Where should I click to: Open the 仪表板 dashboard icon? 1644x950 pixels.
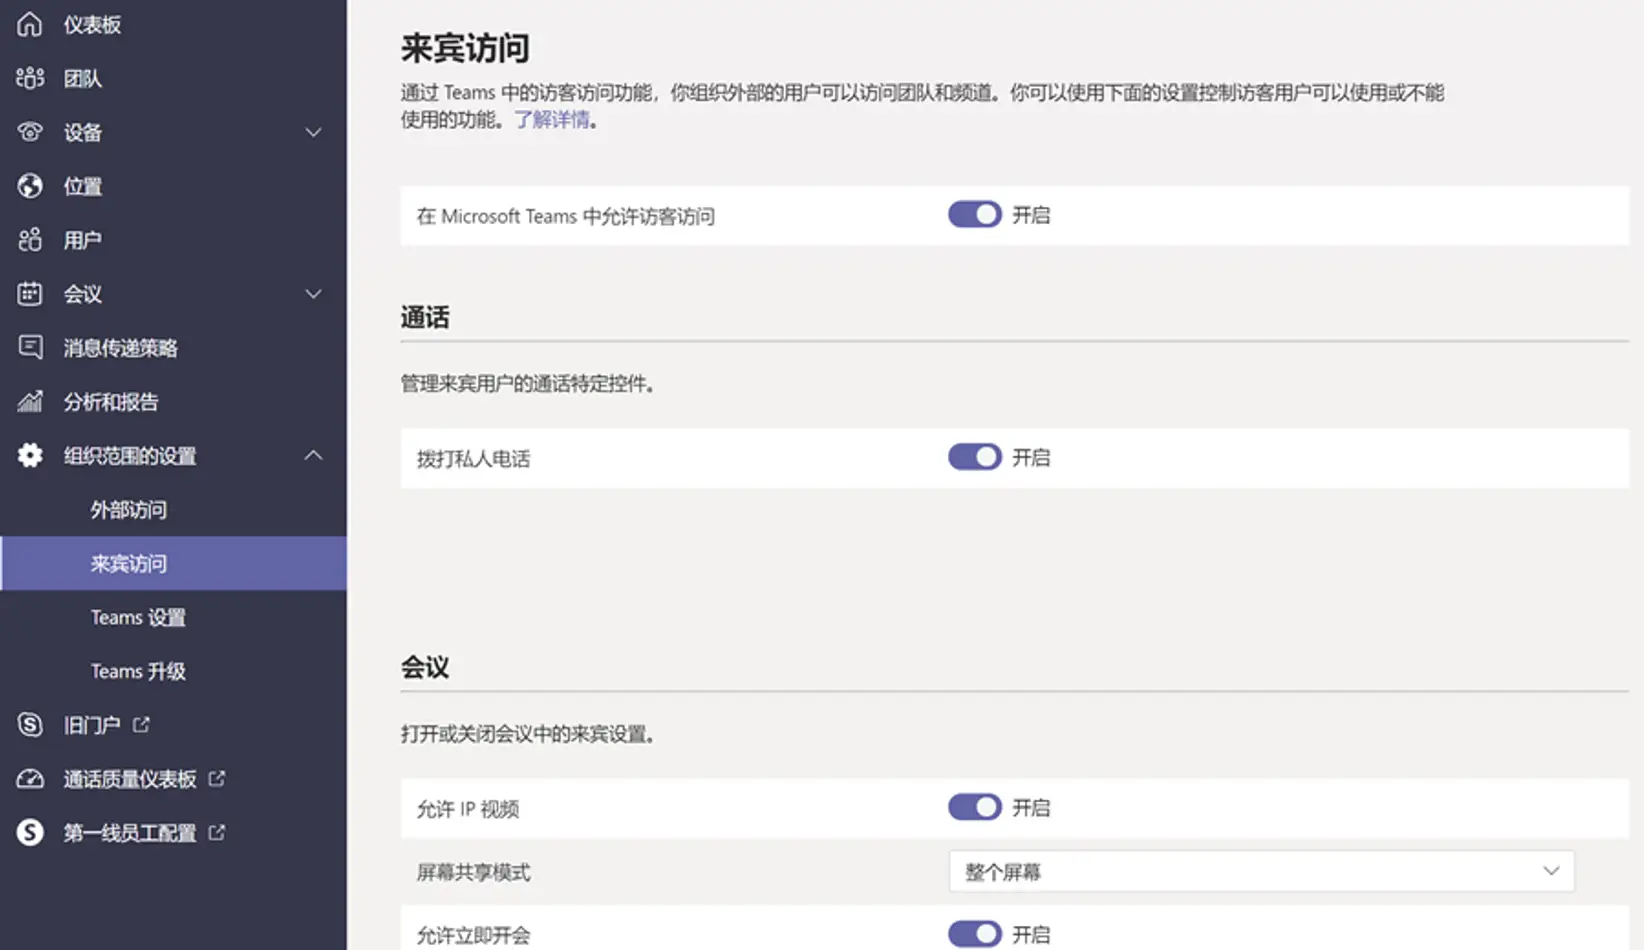click(29, 24)
